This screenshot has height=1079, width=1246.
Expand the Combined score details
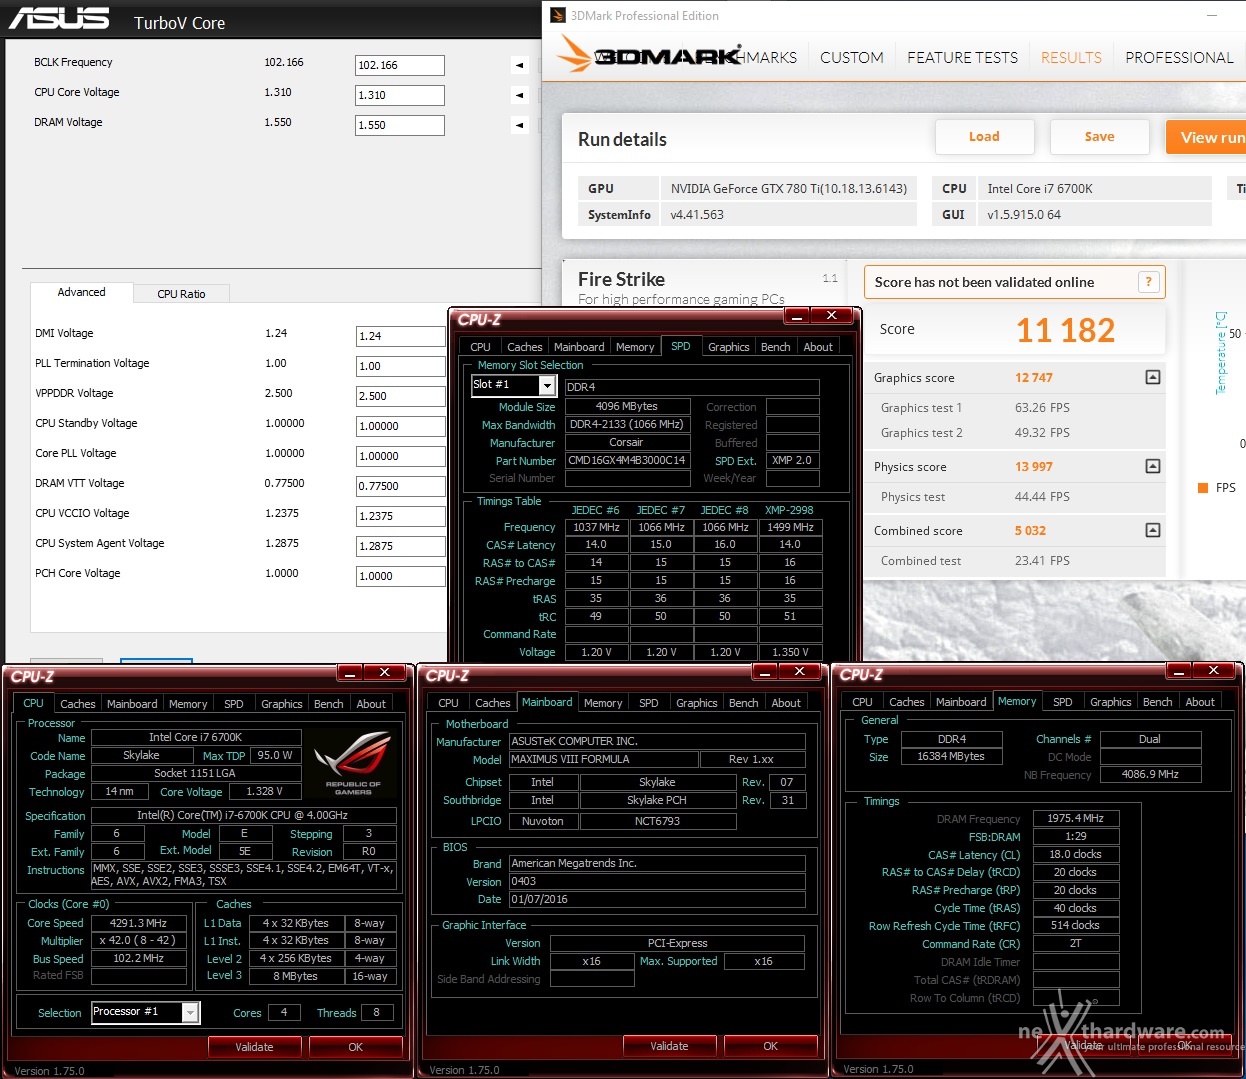click(1153, 530)
